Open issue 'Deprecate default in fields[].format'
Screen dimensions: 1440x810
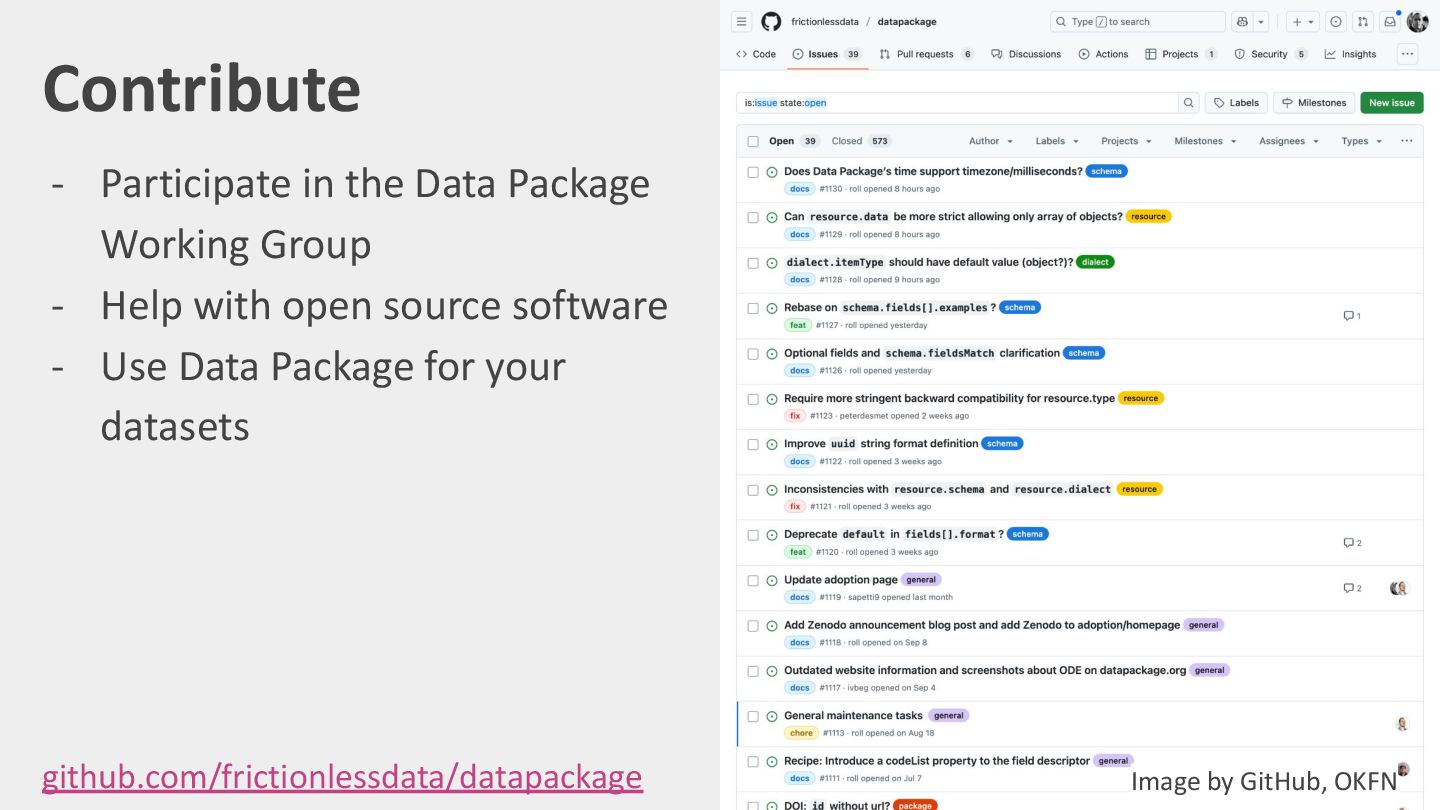[894, 534]
